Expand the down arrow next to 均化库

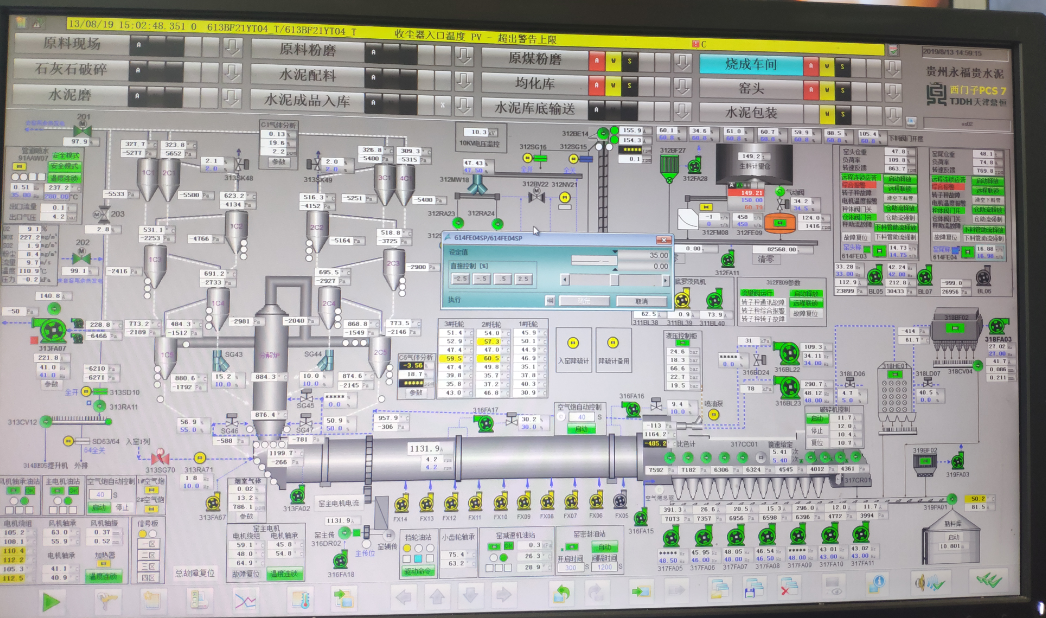coord(683,85)
